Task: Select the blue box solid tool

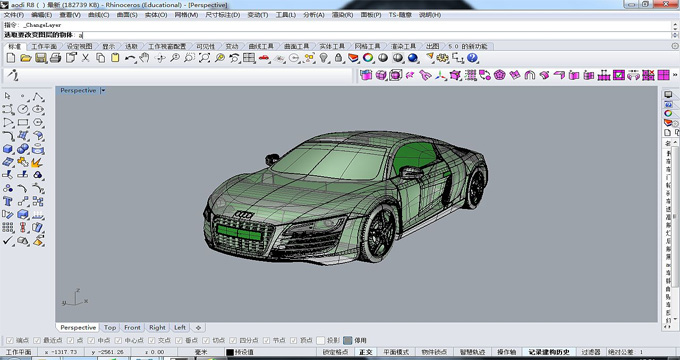Action: 7,149
